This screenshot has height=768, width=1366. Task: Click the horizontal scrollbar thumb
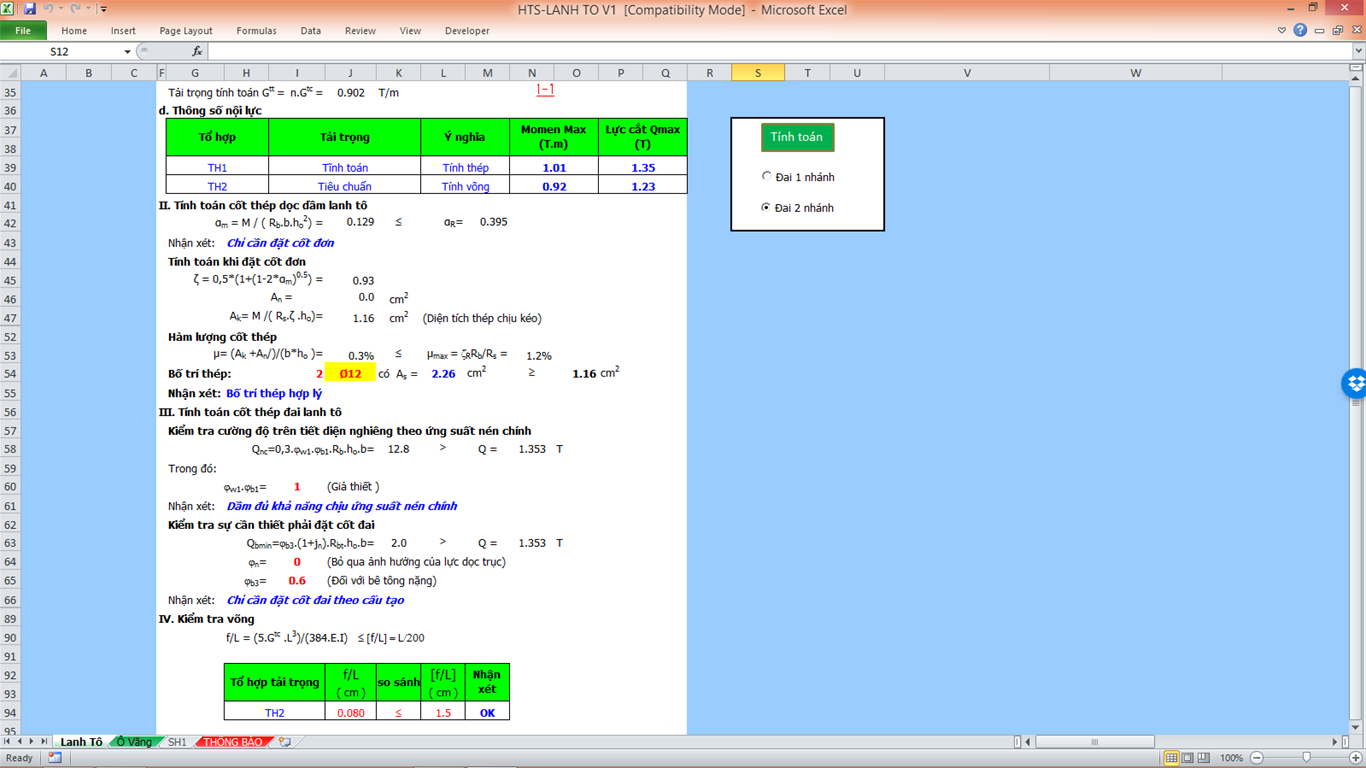[x=1094, y=742]
